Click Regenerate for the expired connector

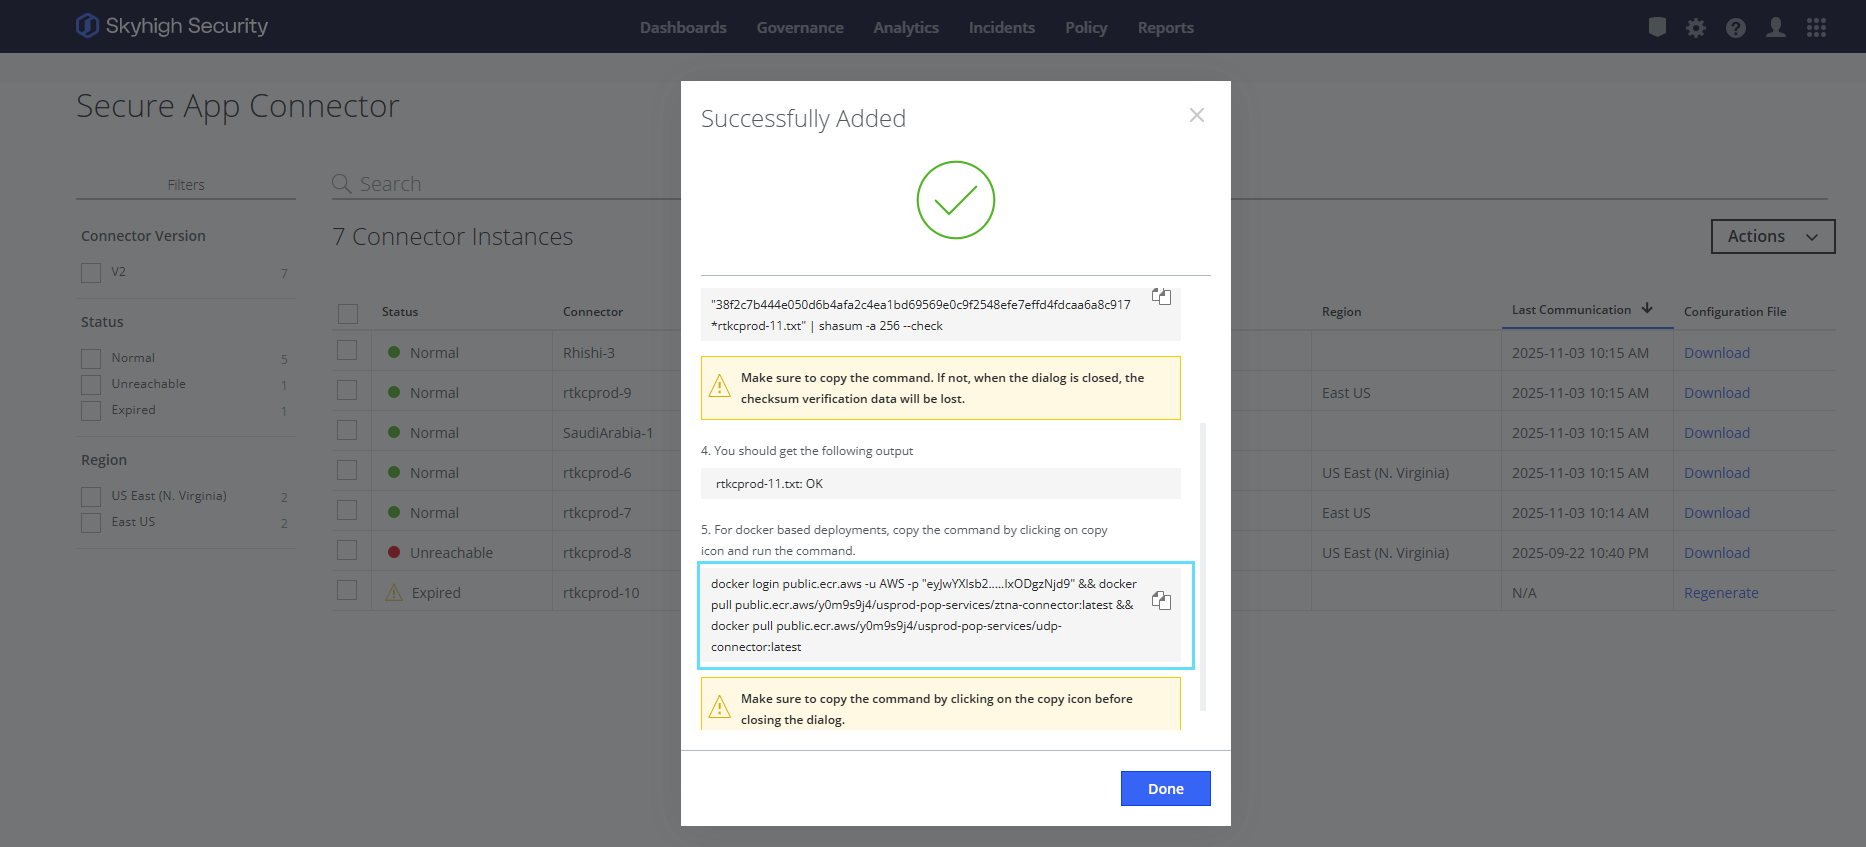1720,593
